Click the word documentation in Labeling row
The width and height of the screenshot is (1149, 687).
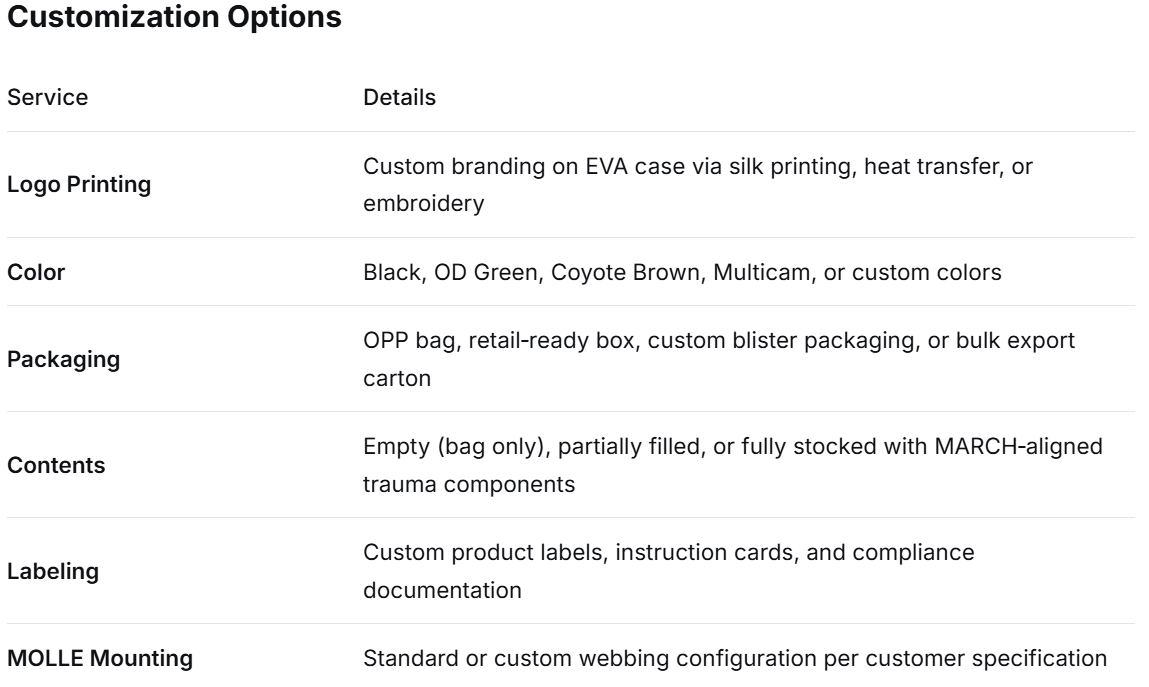(443, 590)
